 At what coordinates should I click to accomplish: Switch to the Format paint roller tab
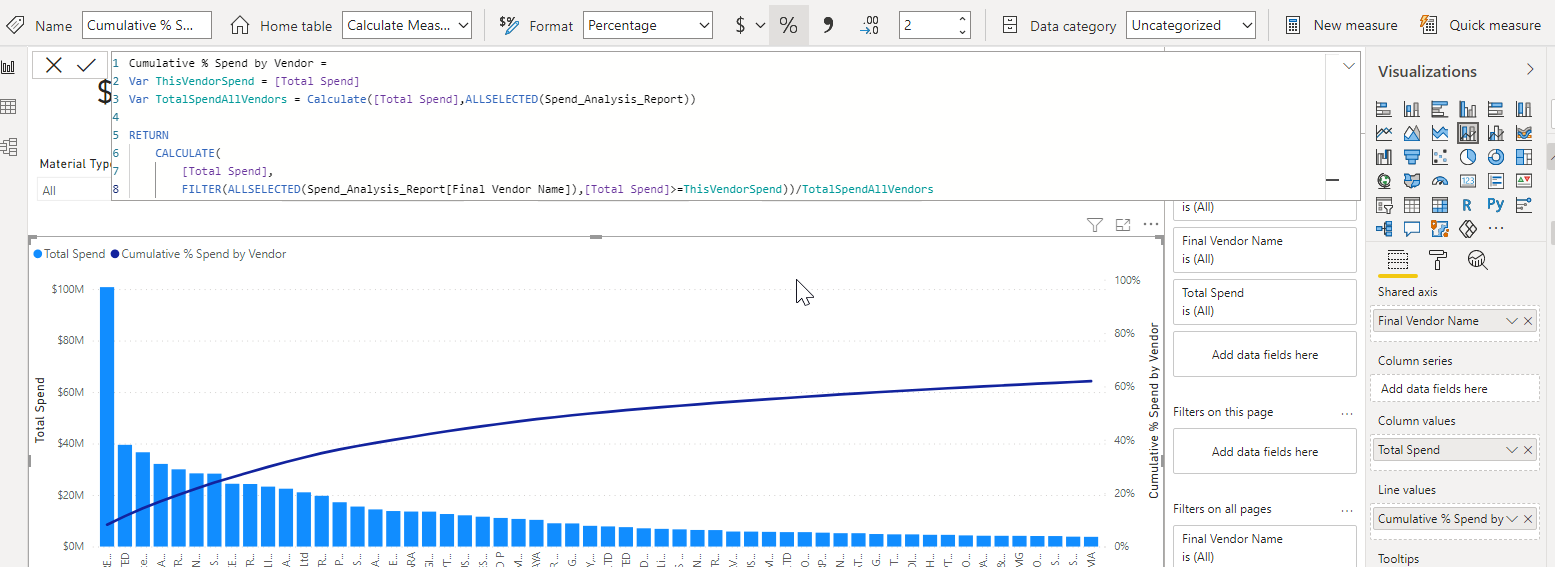[x=1438, y=260]
